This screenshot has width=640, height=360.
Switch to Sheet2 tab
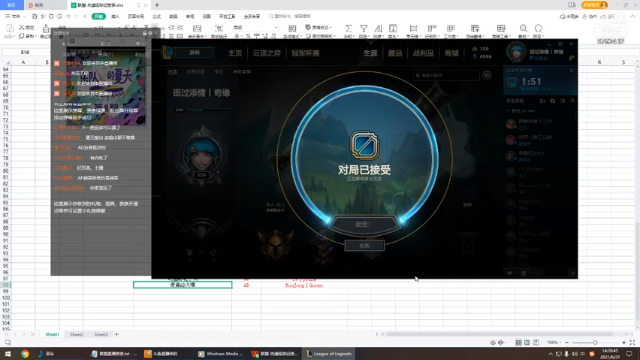(x=76, y=334)
